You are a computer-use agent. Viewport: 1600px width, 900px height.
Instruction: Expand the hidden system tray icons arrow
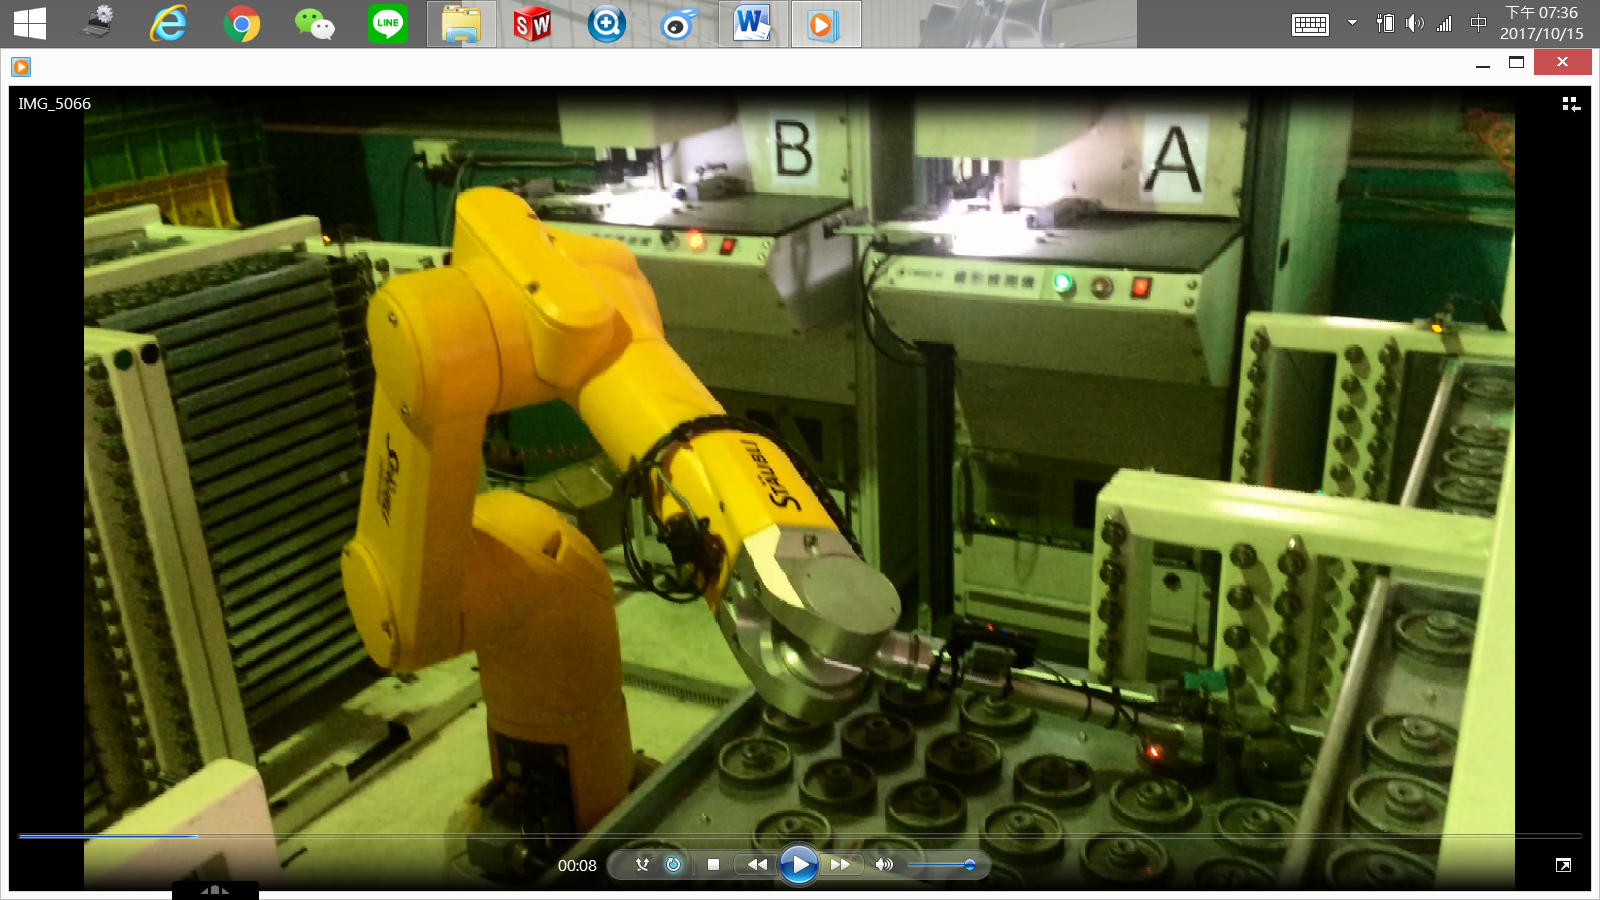click(1352, 23)
